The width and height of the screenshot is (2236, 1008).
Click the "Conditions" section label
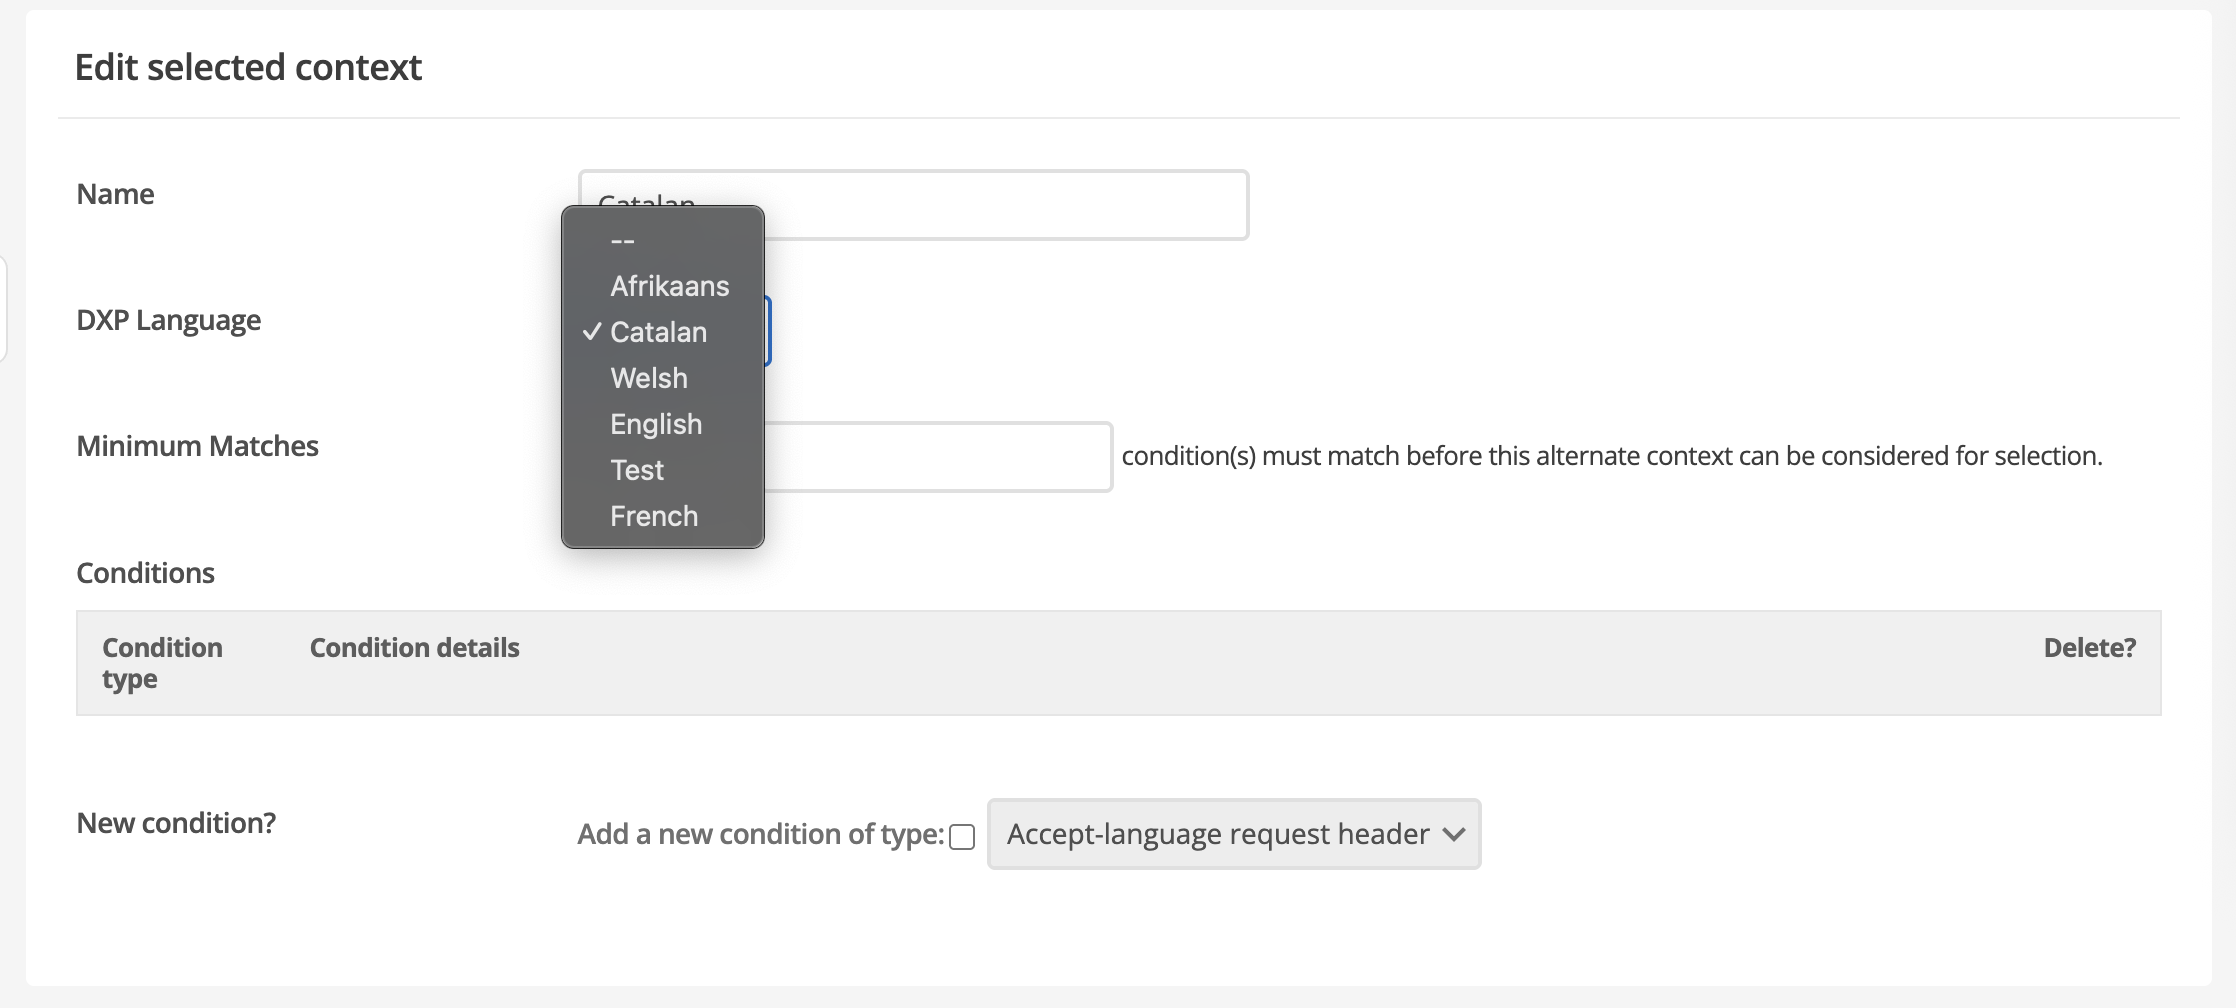145,573
